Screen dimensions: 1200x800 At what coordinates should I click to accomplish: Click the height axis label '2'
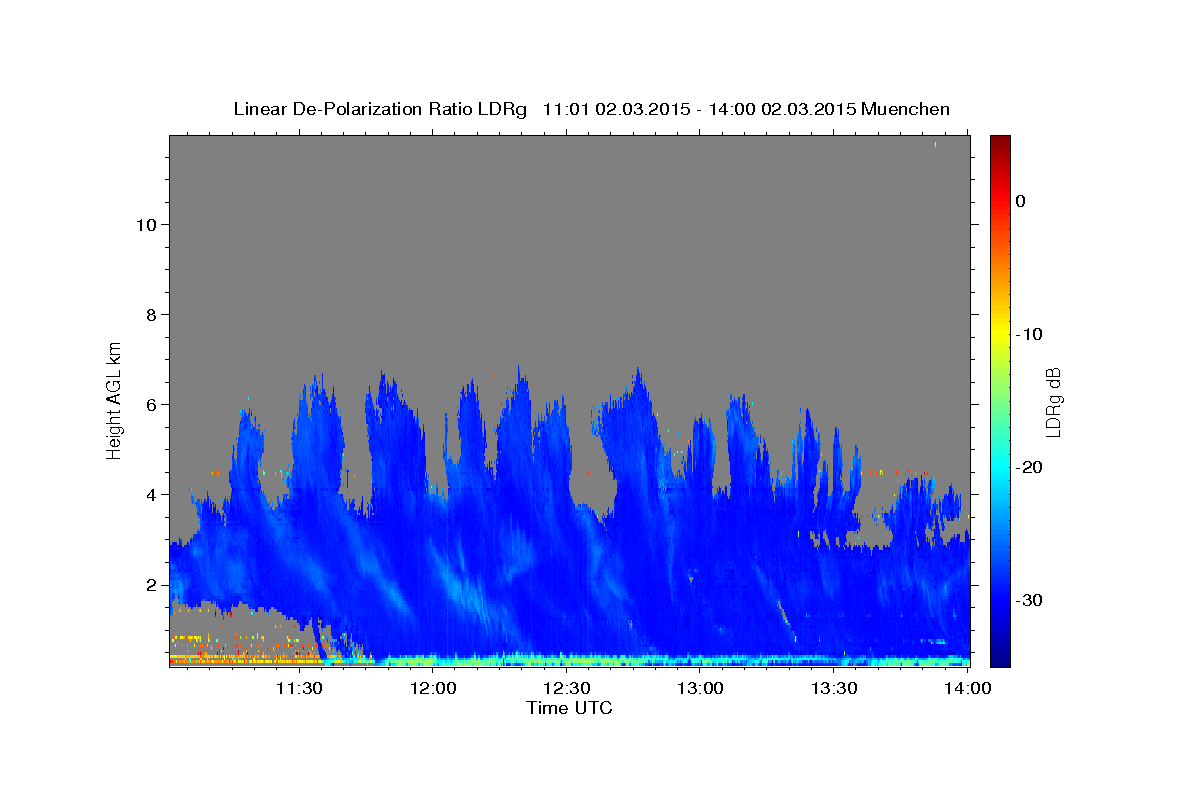click(150, 585)
